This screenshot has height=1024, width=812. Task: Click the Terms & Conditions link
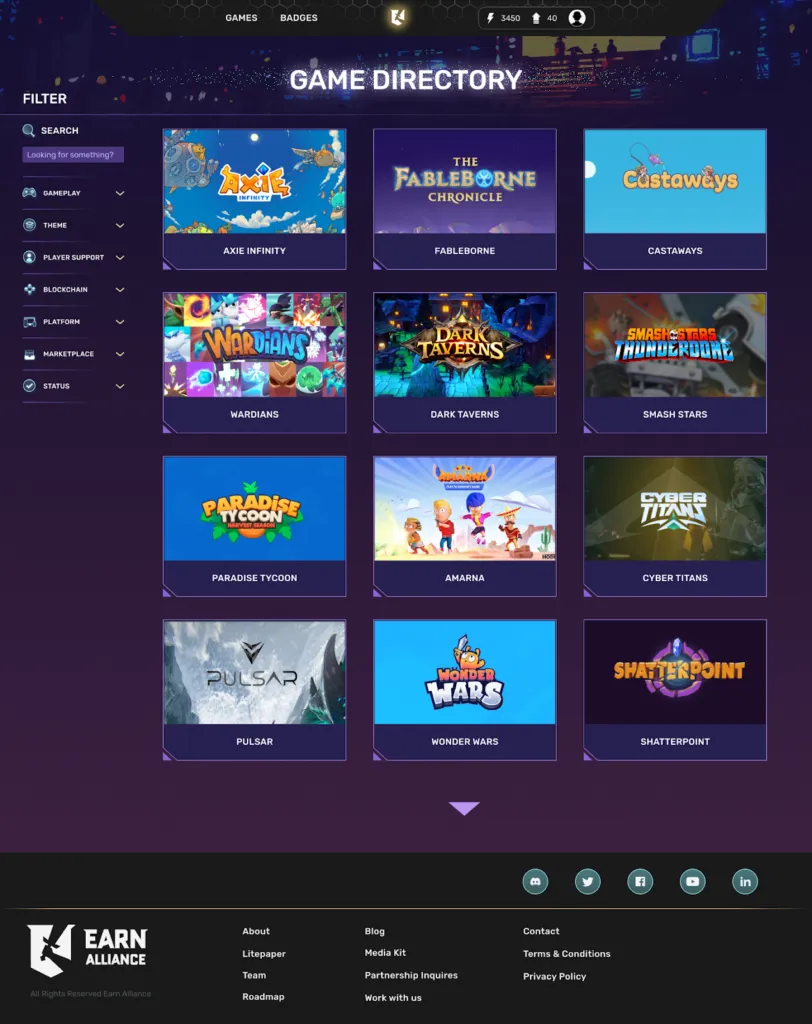click(x=566, y=953)
